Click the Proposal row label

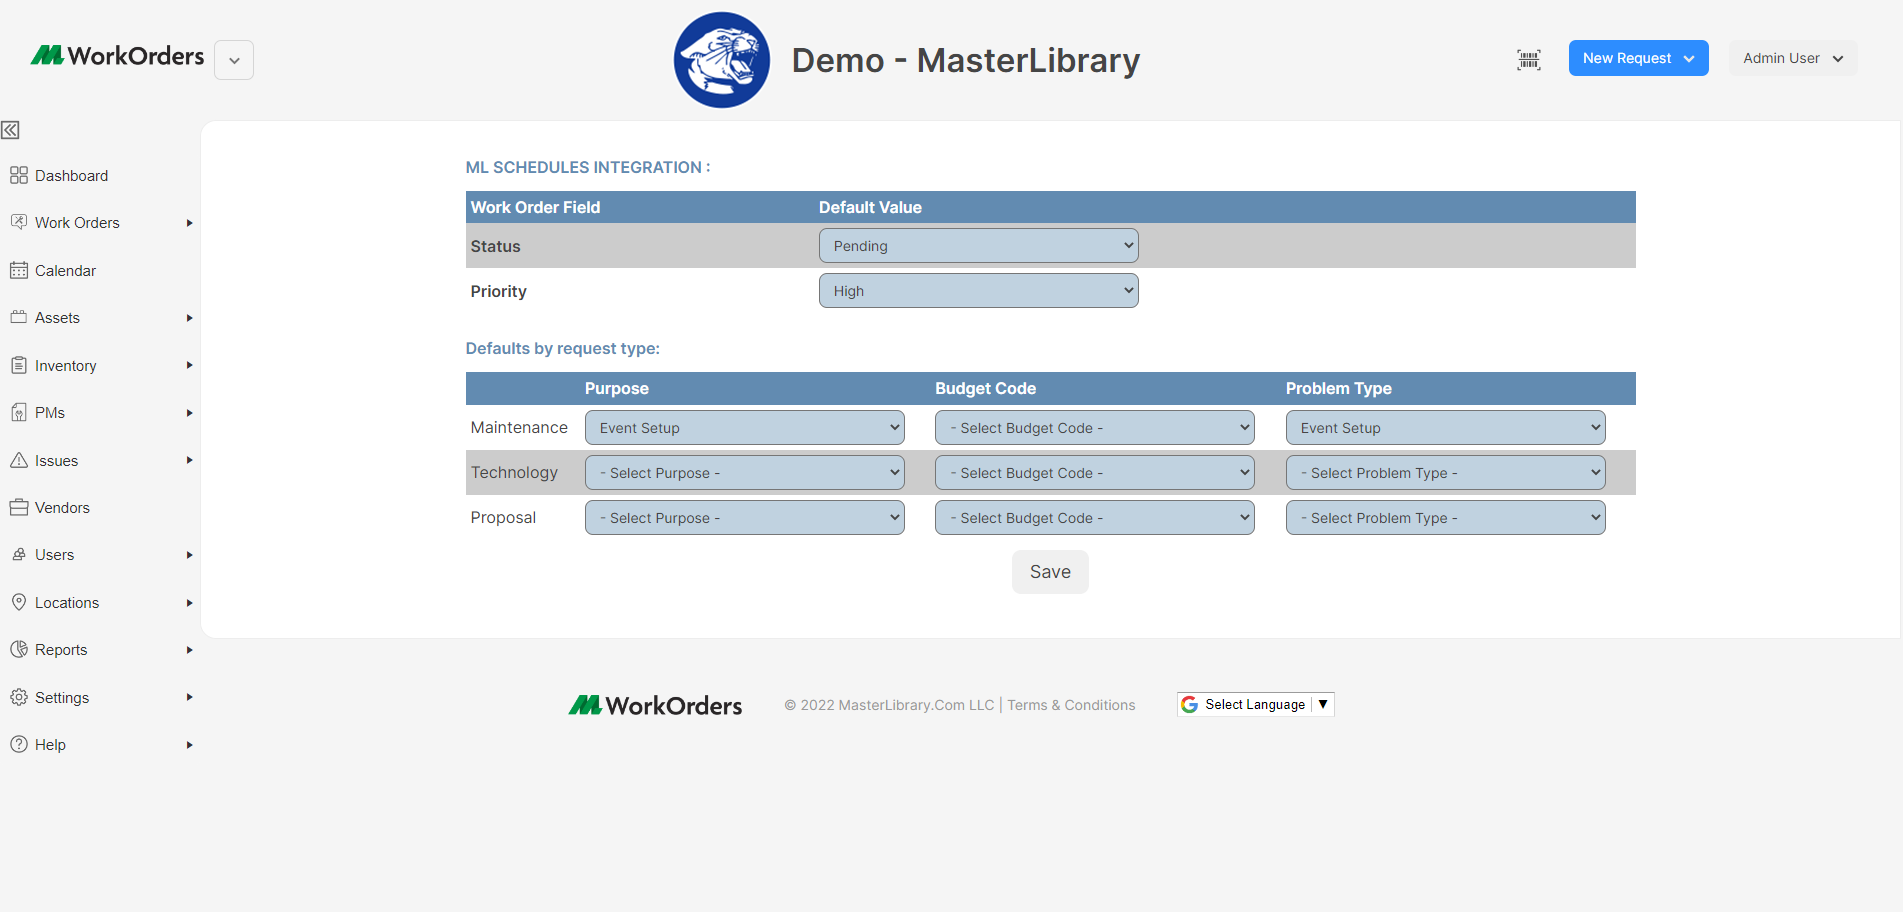point(503,518)
